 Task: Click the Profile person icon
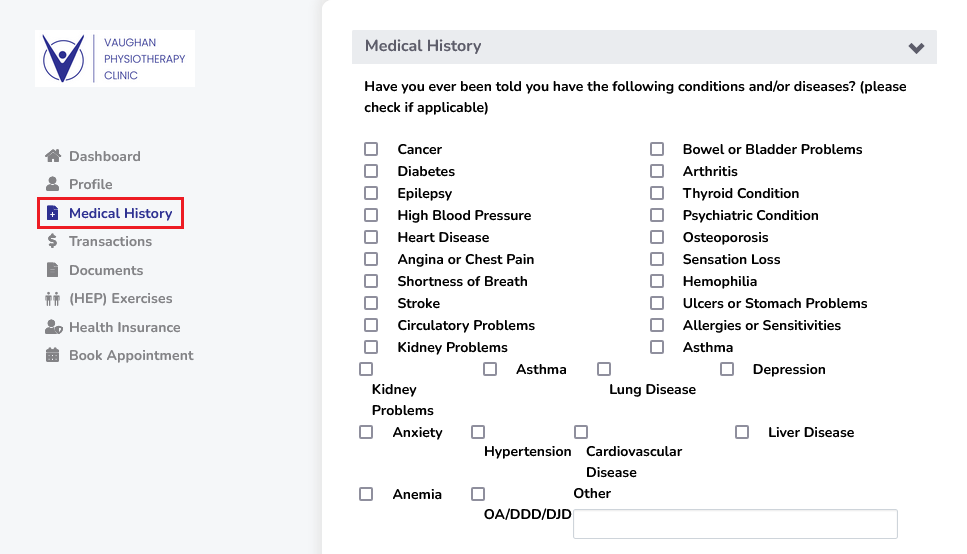click(53, 184)
